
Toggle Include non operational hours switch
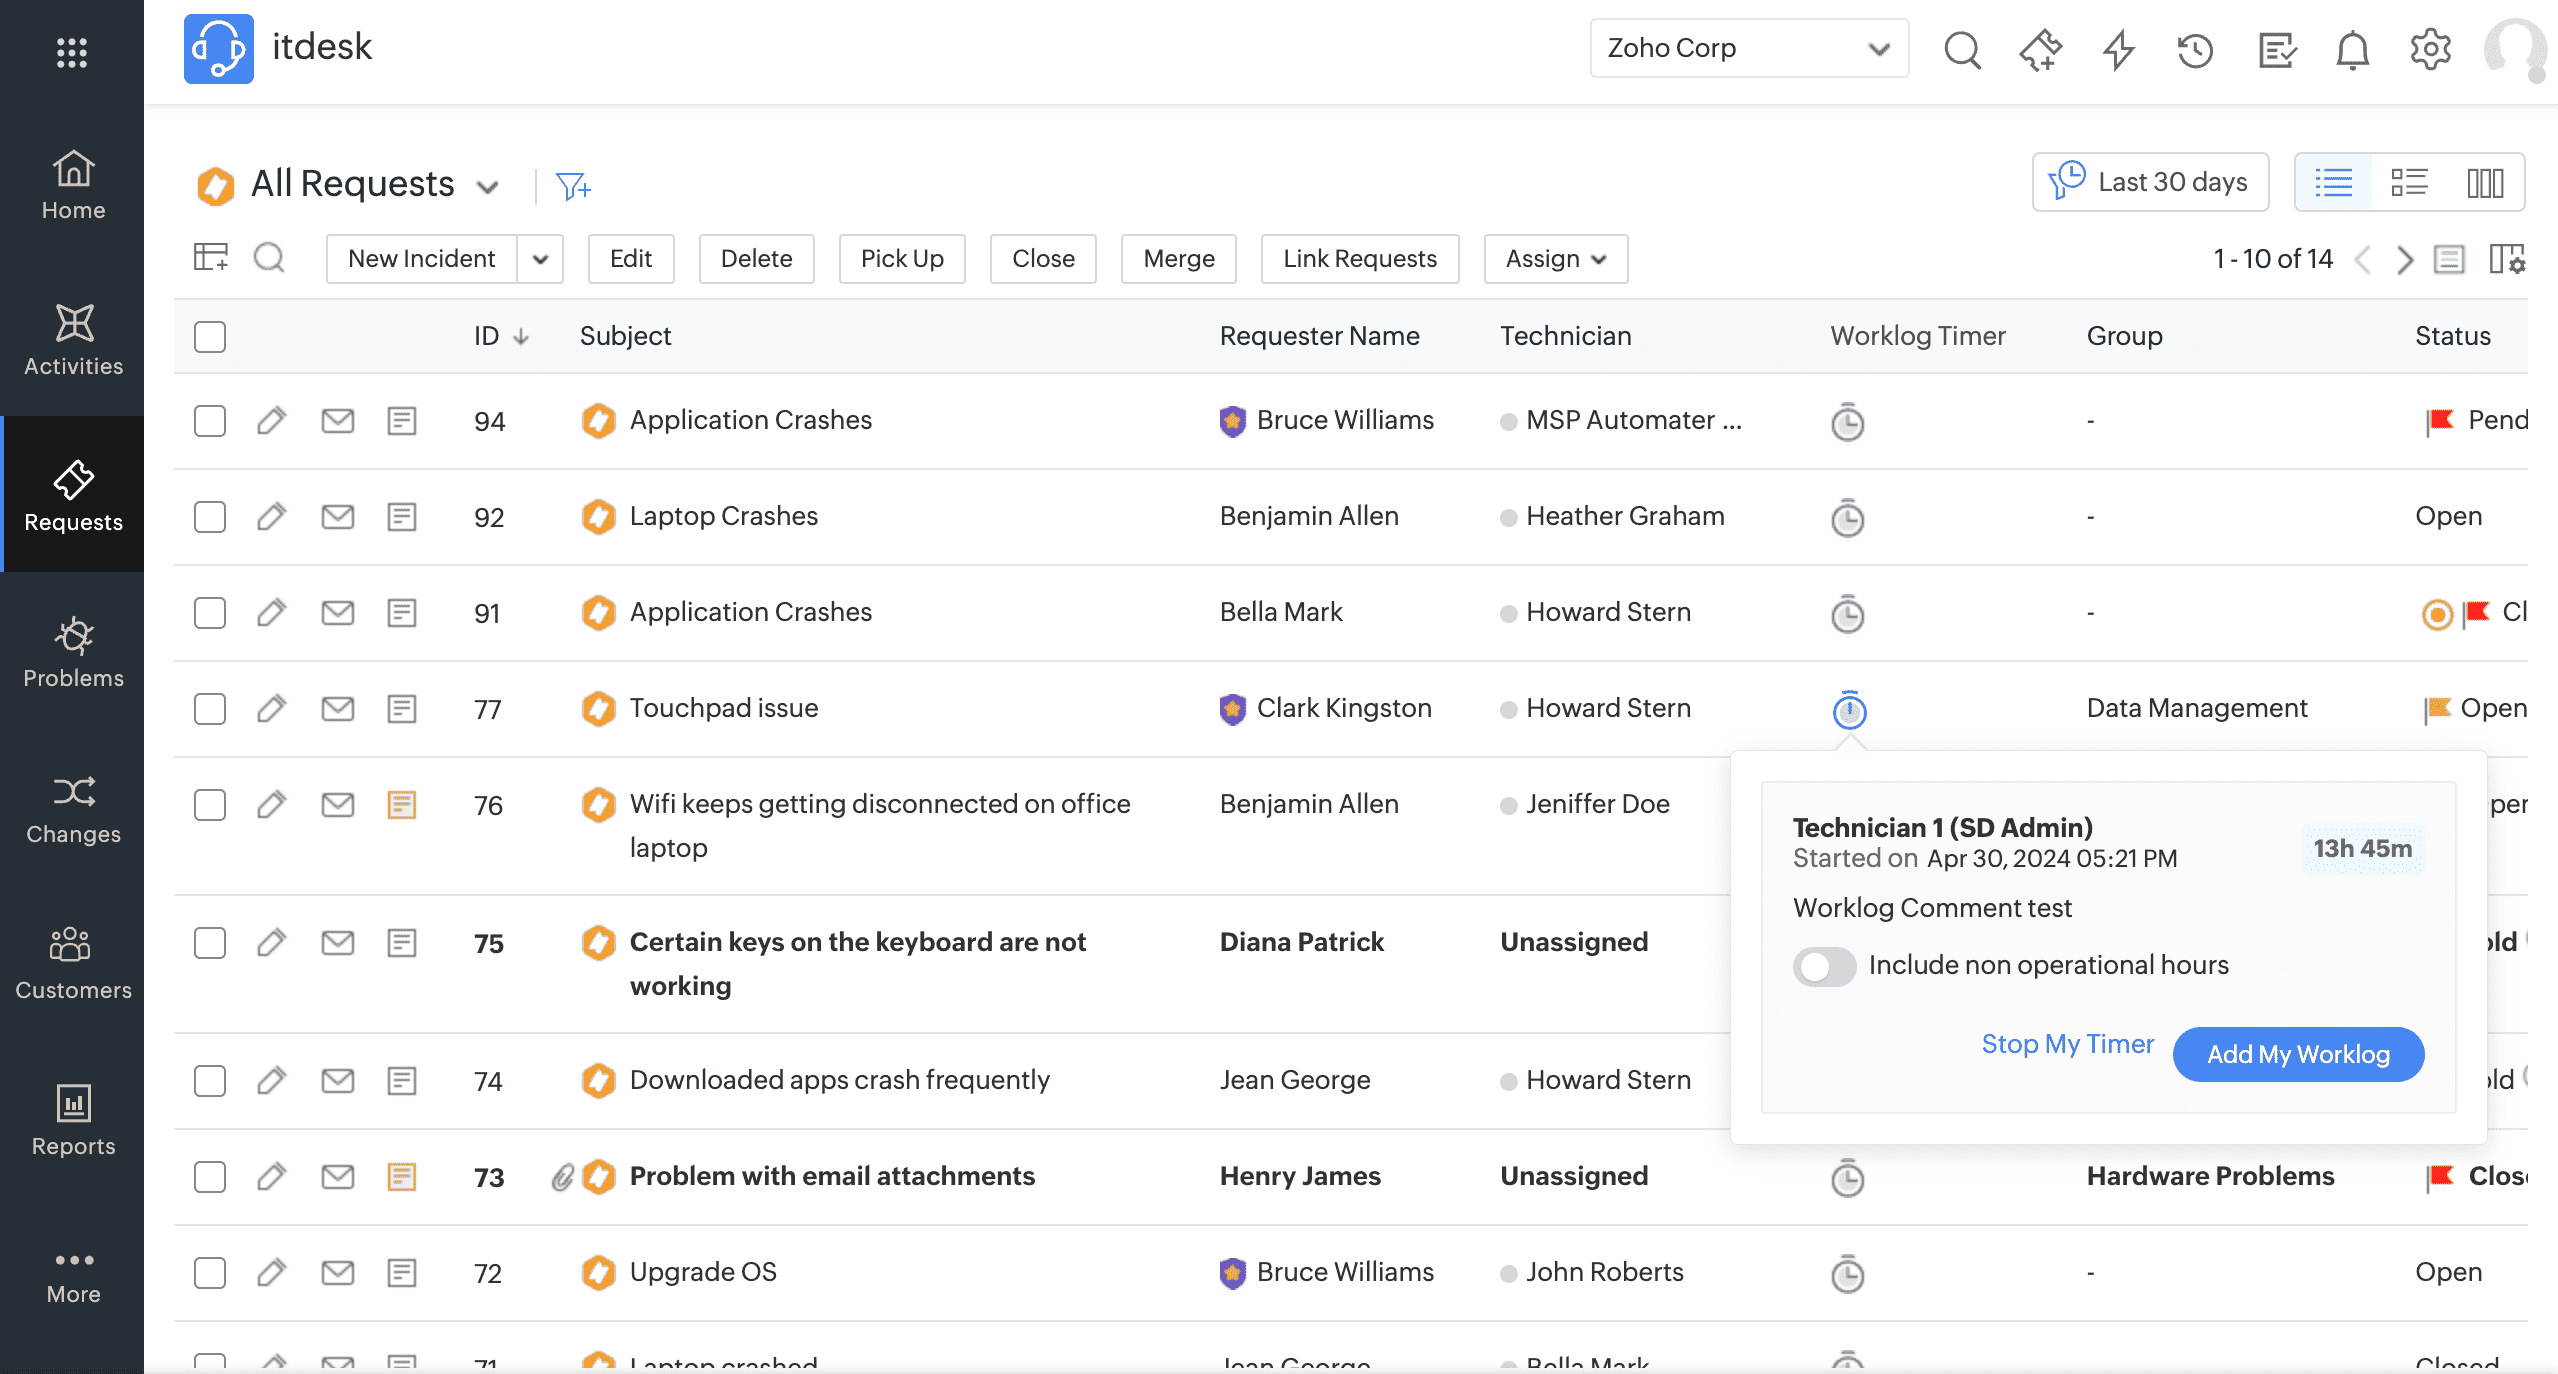pyautogui.click(x=1823, y=966)
